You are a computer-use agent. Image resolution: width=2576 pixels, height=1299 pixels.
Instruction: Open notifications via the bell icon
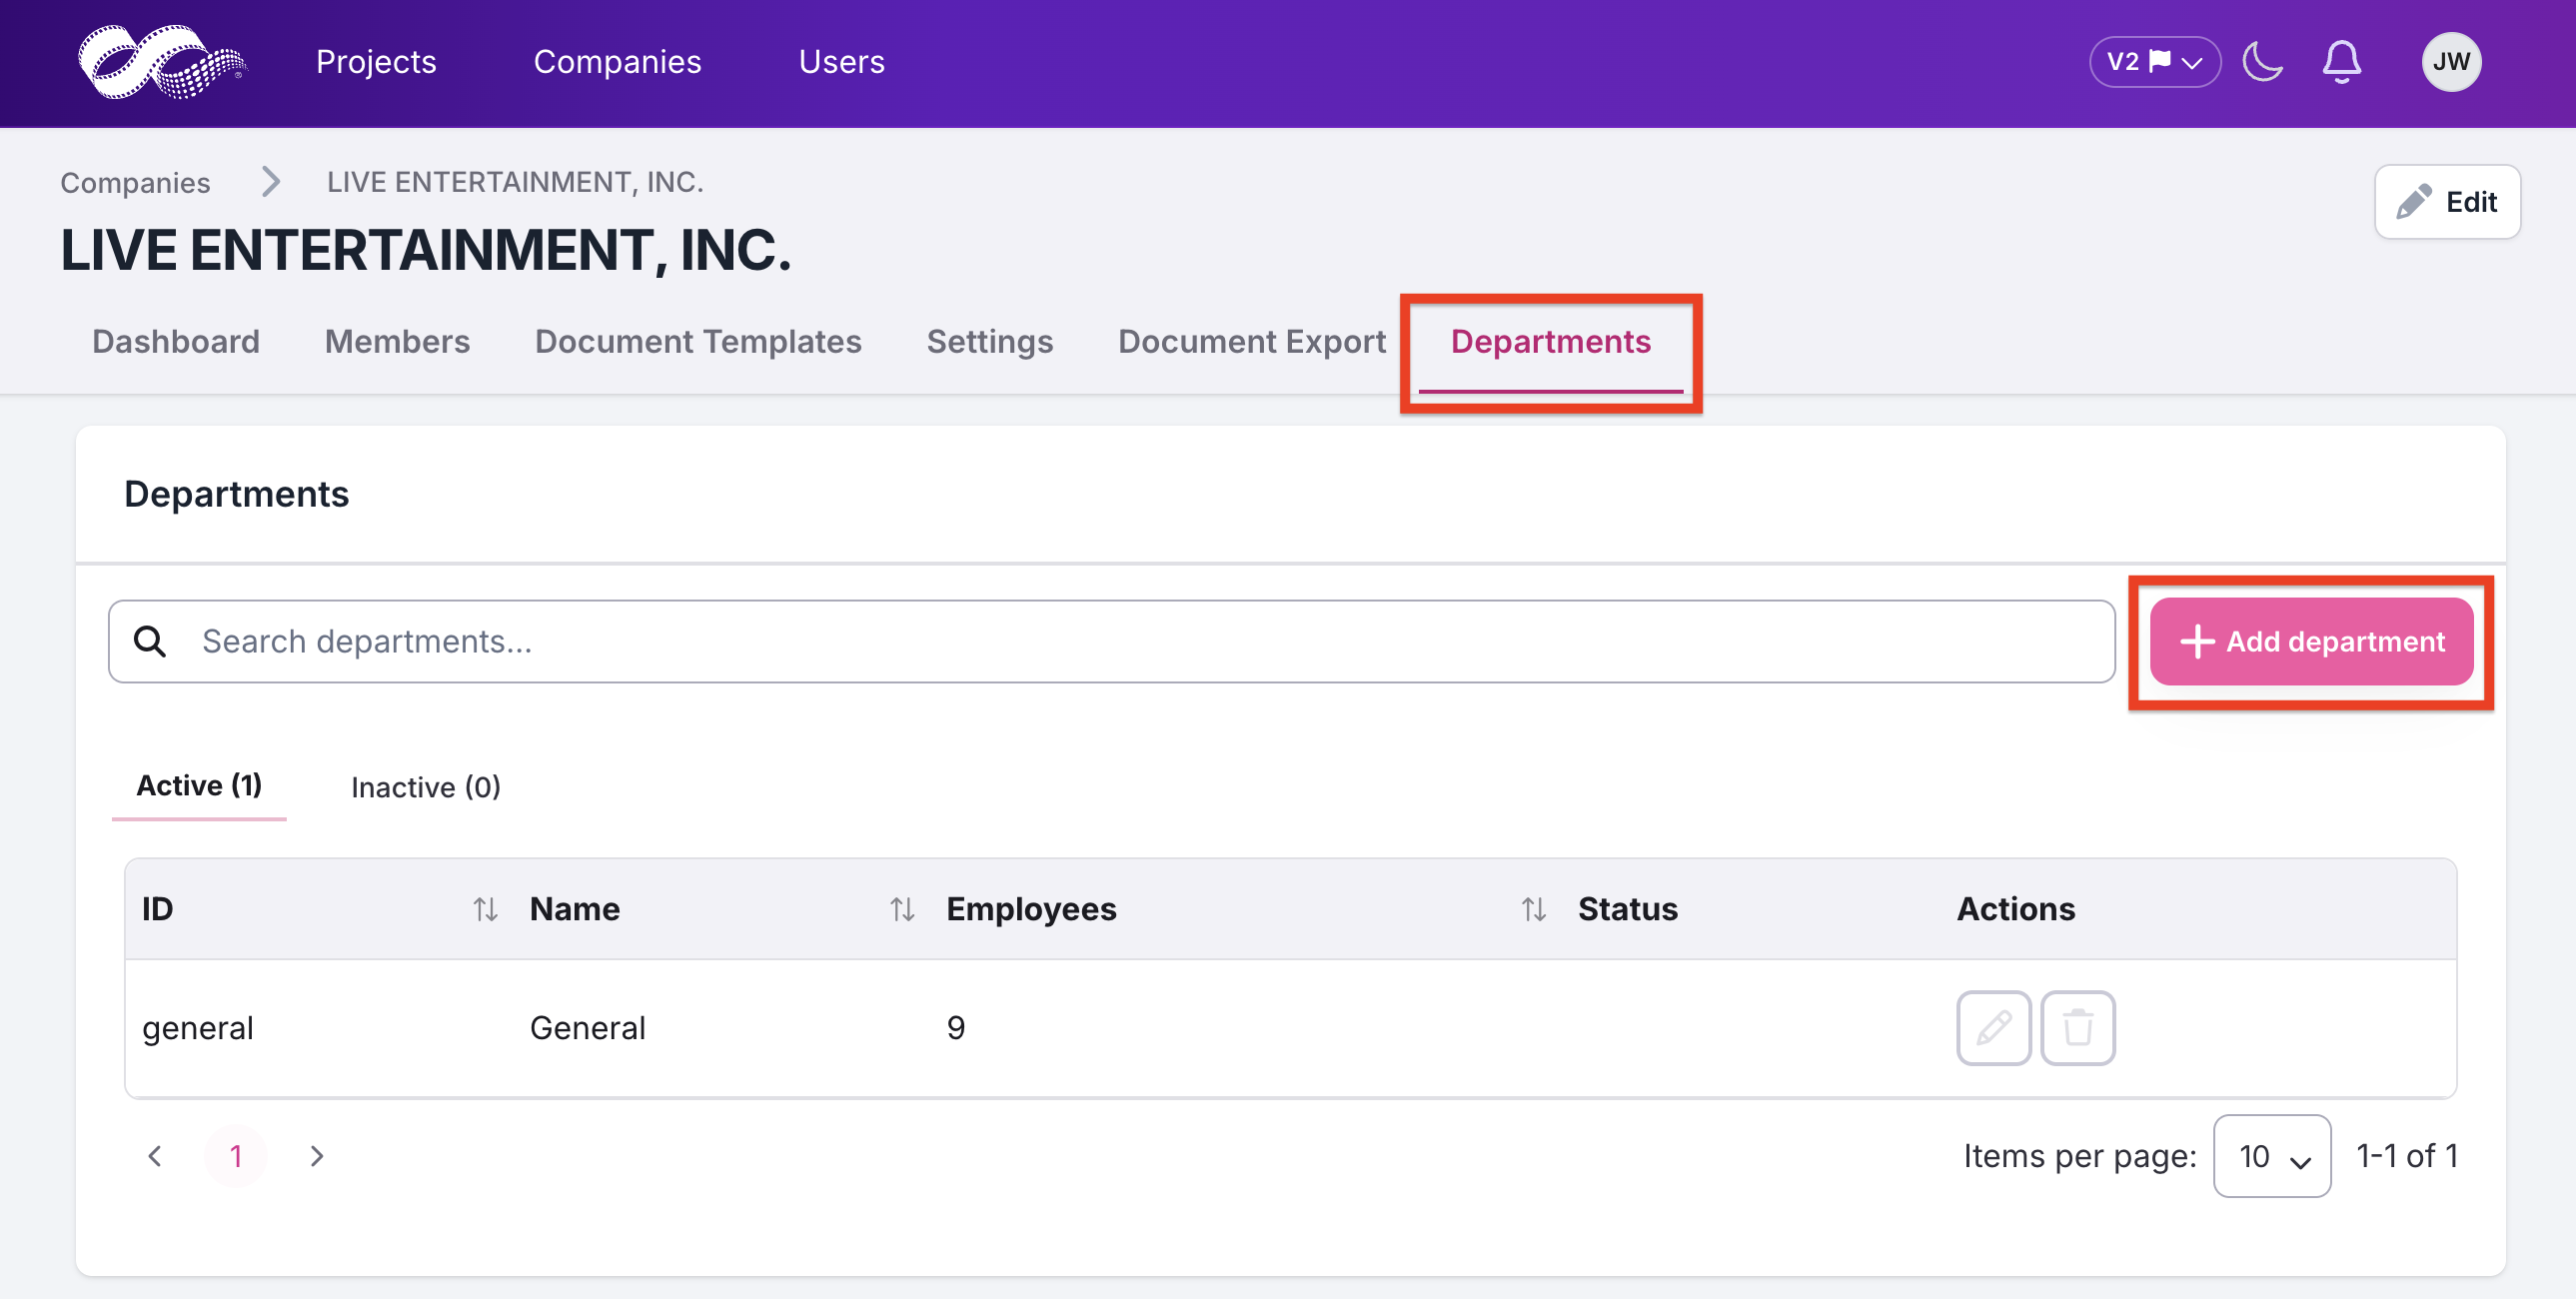click(2341, 62)
